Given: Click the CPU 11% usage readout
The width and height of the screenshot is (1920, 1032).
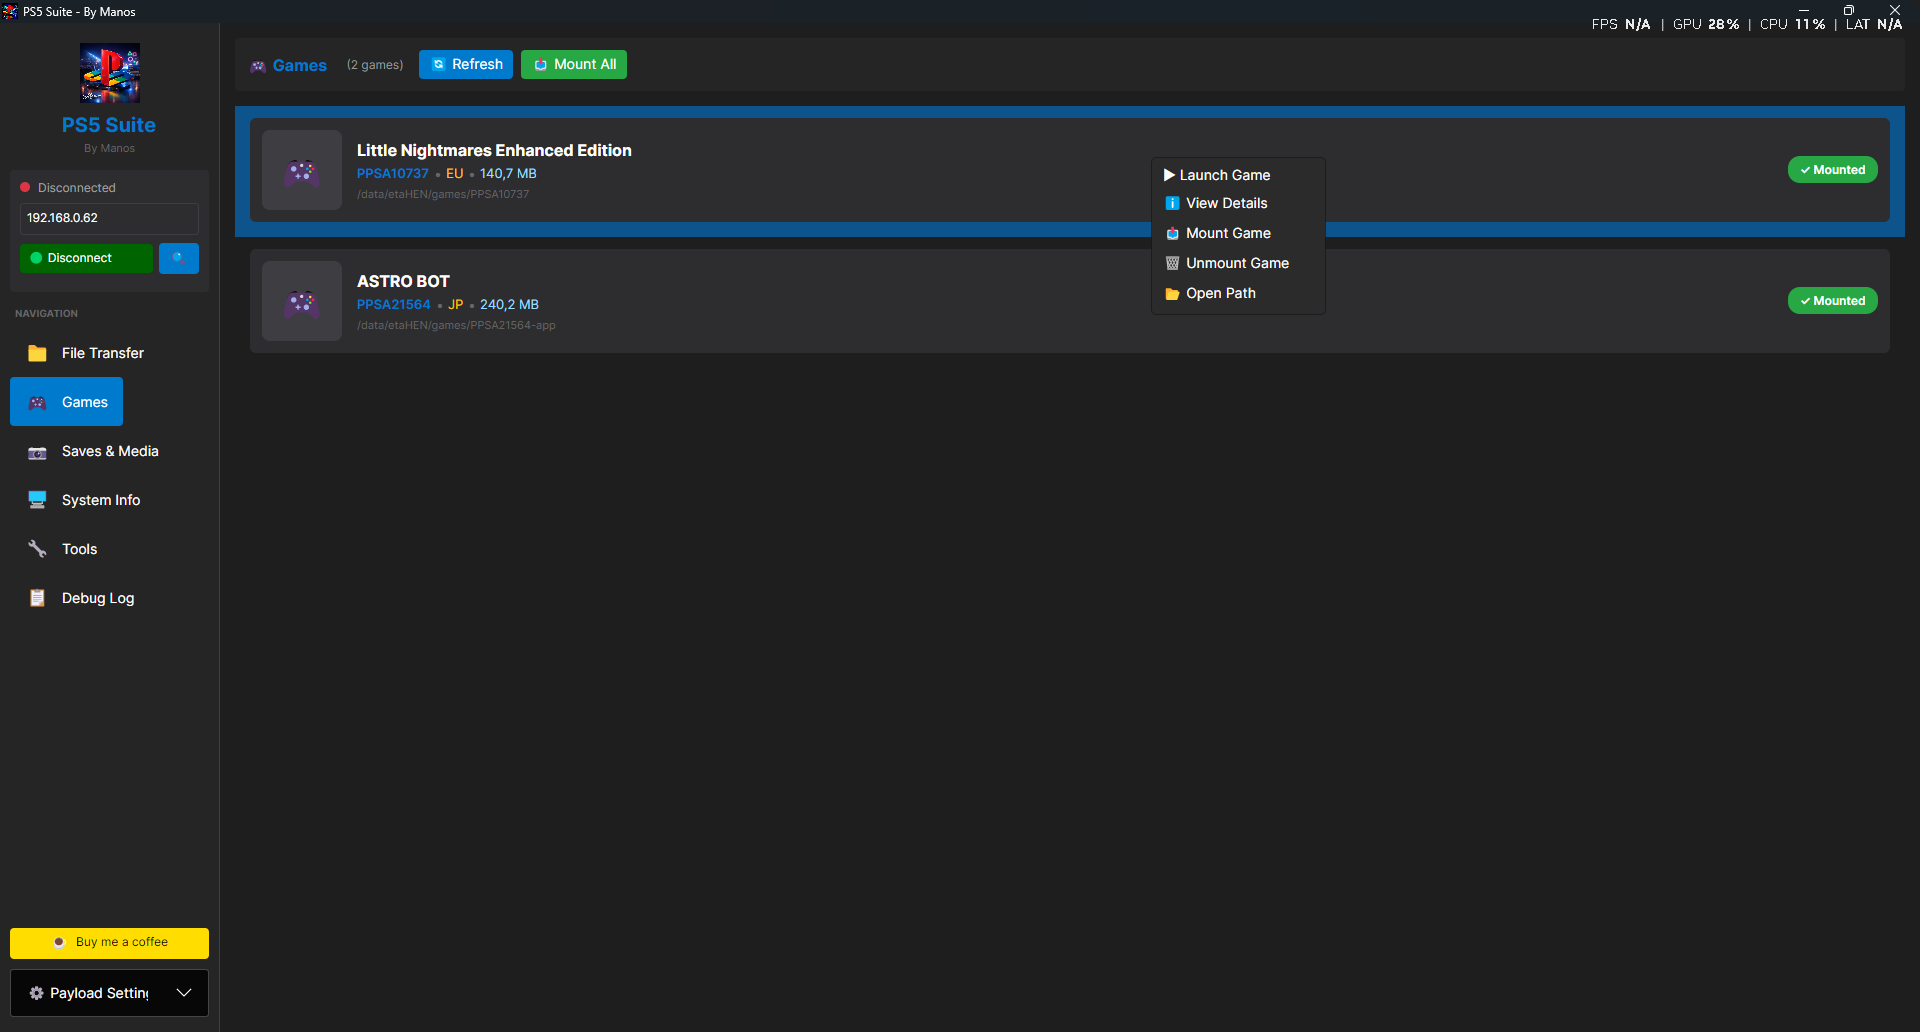Looking at the screenshot, I should click(x=1793, y=24).
